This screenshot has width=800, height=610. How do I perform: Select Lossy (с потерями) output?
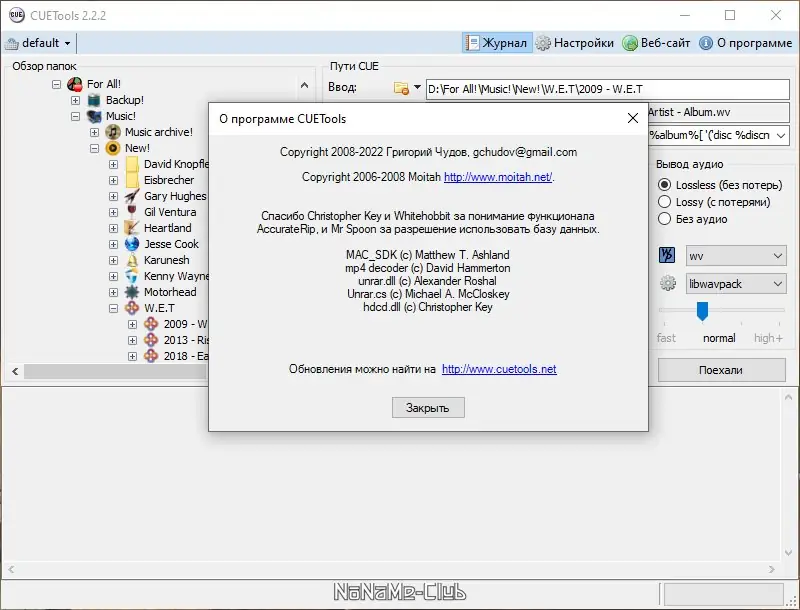(x=714, y=202)
